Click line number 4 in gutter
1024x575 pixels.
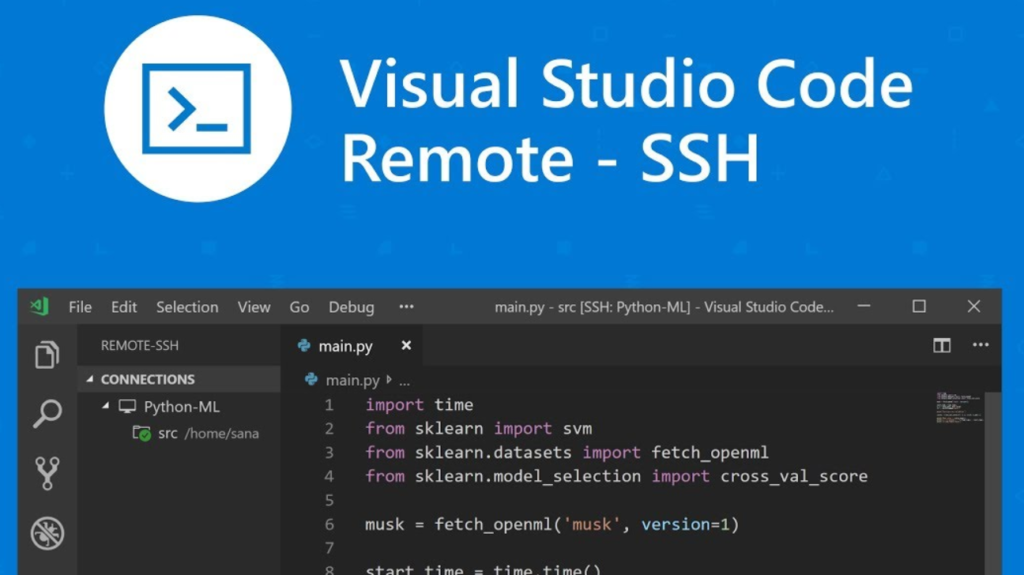click(x=329, y=476)
